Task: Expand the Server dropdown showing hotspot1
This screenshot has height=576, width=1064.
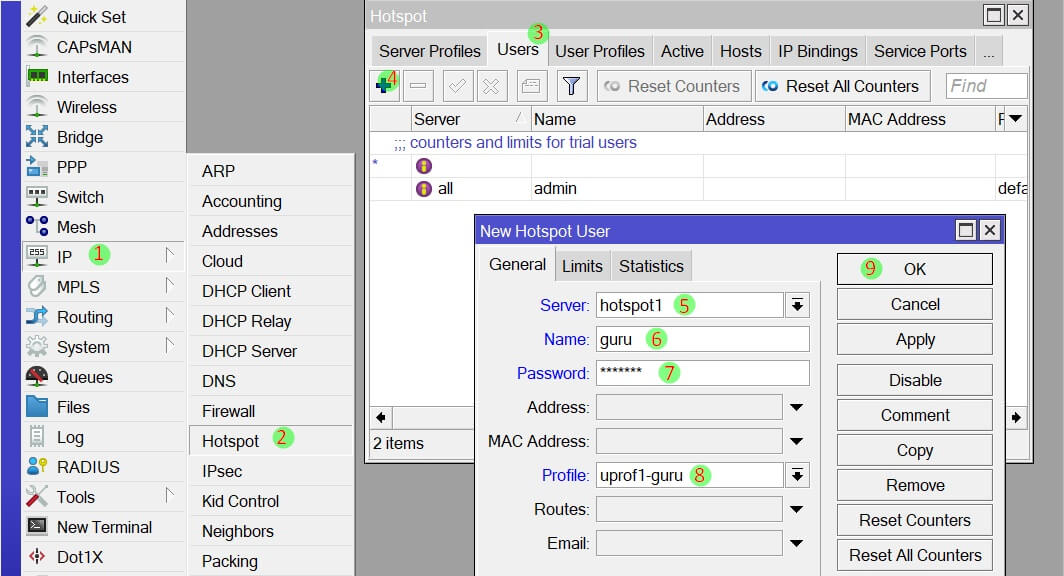Action: [797, 305]
